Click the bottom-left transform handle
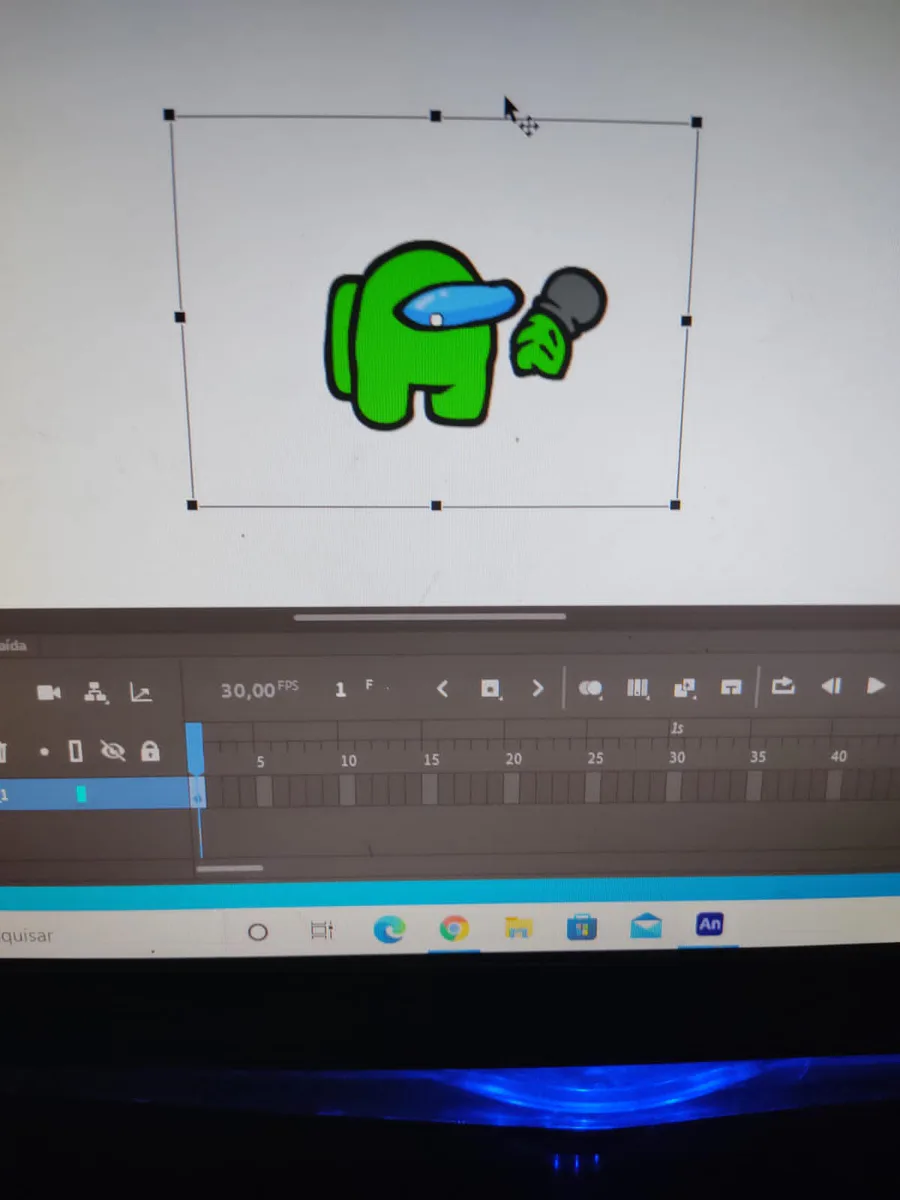 click(192, 505)
